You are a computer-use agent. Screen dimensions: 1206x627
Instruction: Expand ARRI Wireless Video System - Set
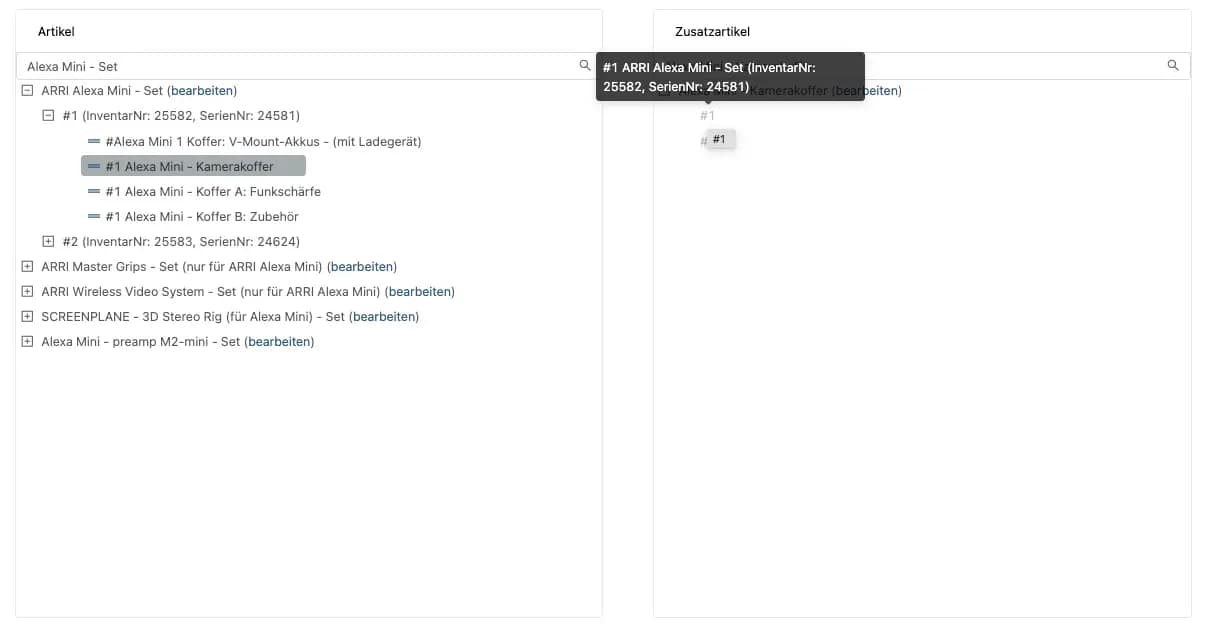(x=27, y=292)
